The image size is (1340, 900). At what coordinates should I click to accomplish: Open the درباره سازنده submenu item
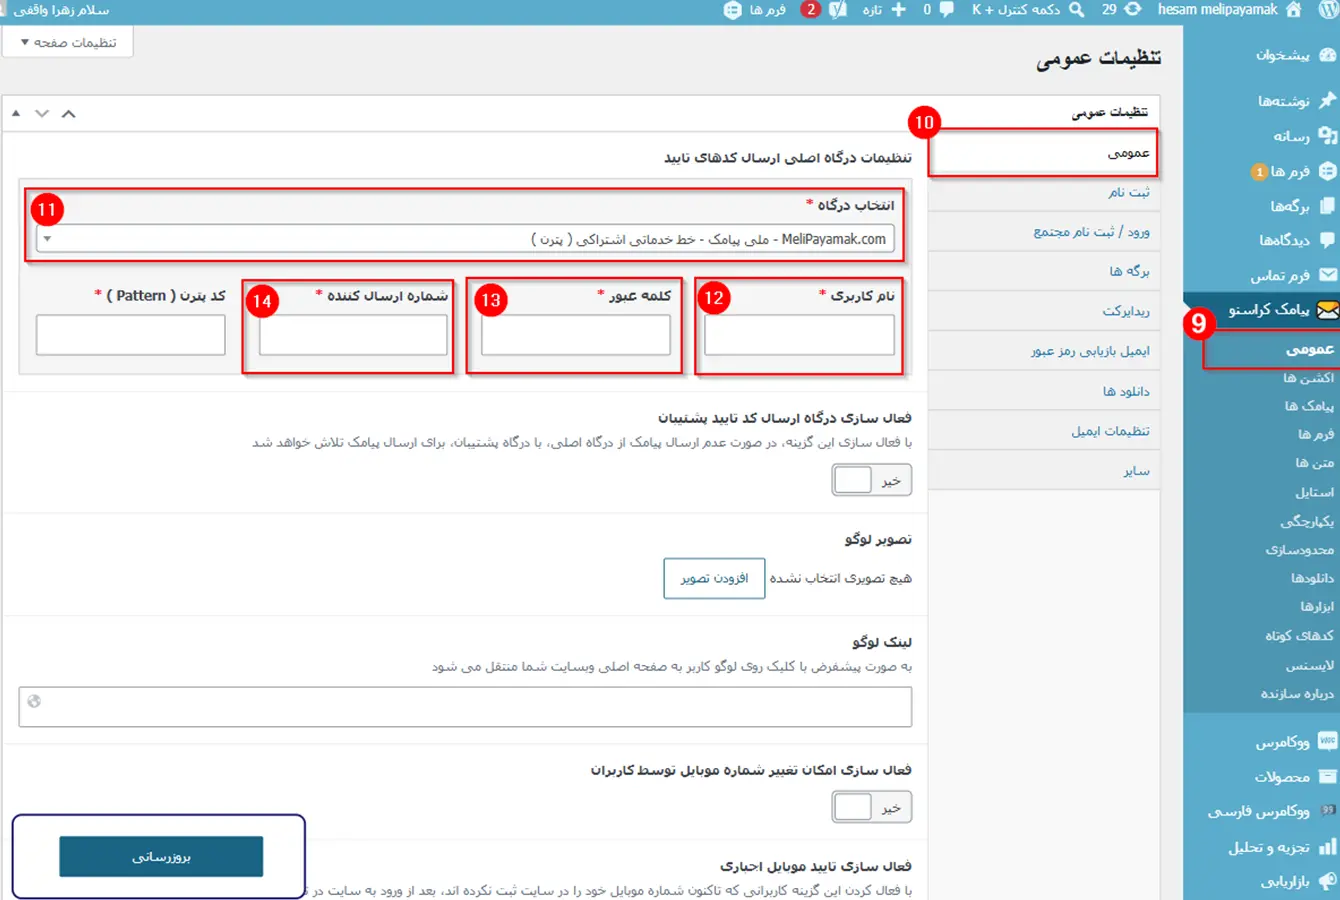(1297, 694)
